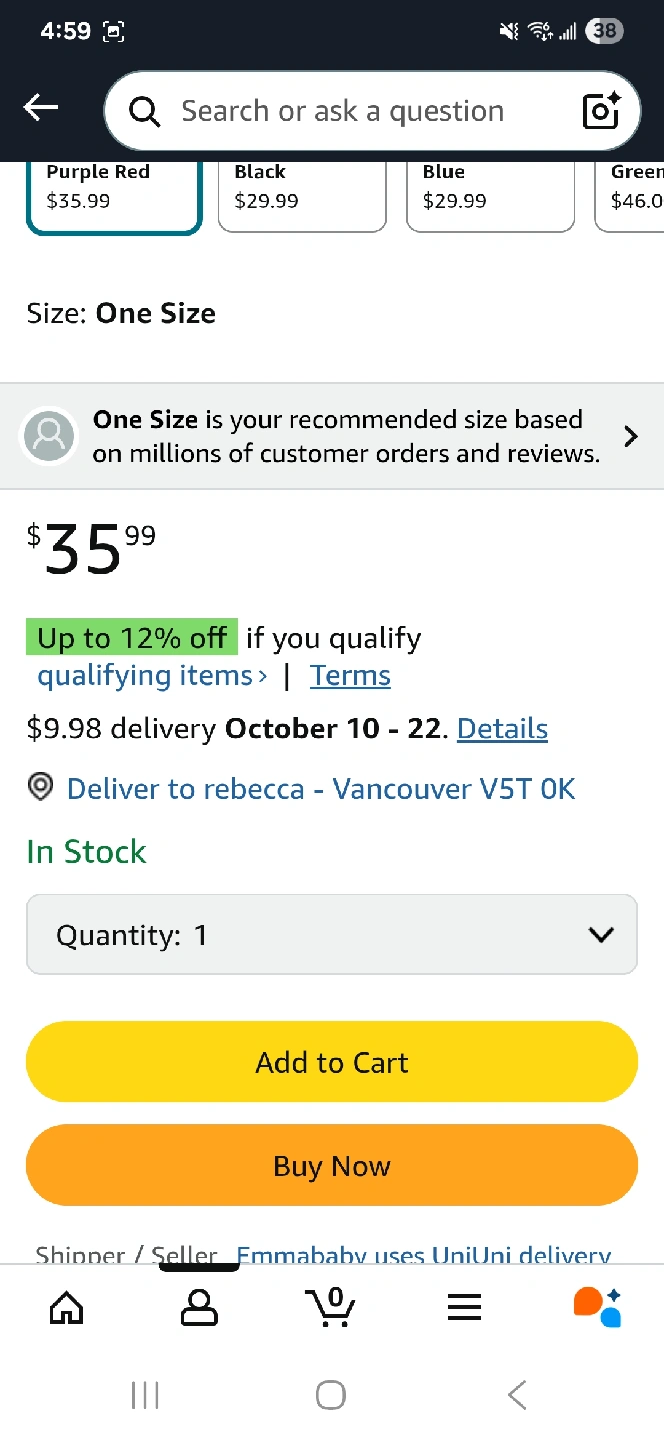Choose the Black $29.99 color option
The image size is (664, 1440).
coord(302,192)
